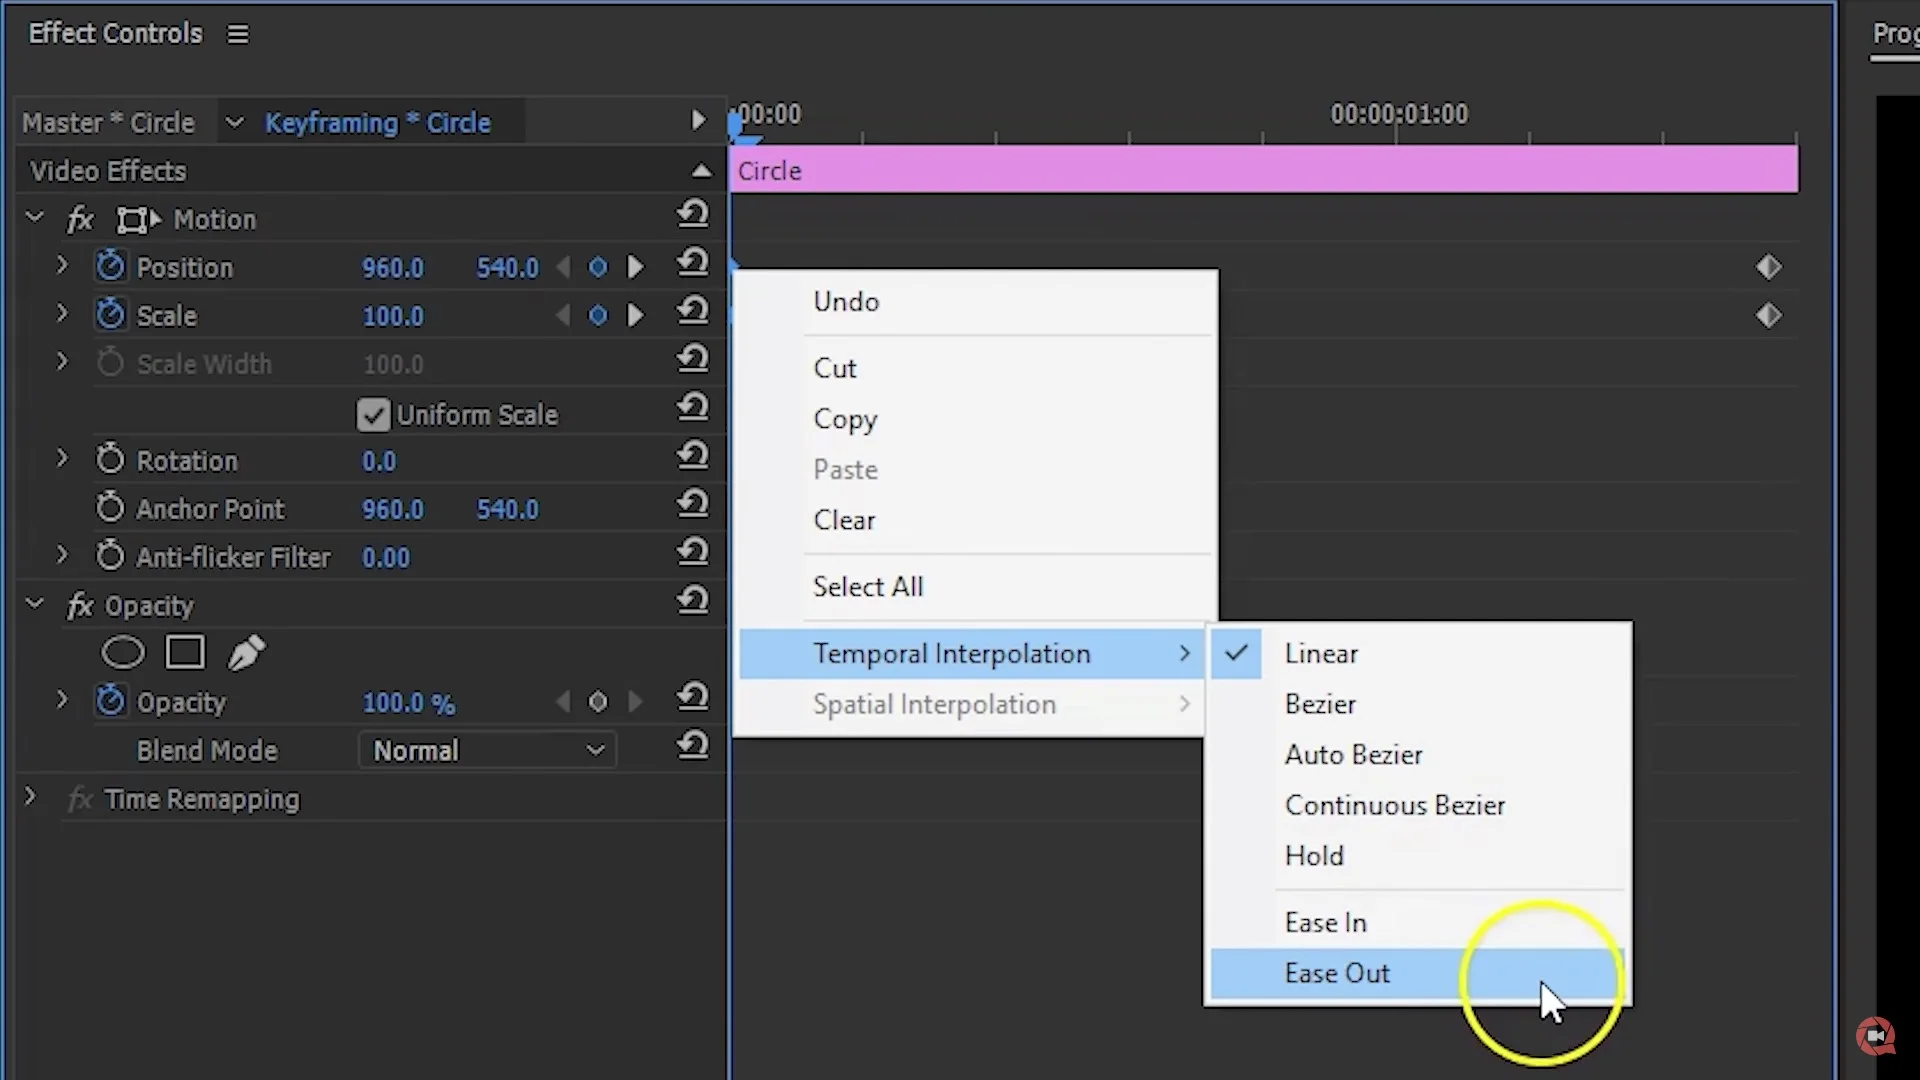The width and height of the screenshot is (1920, 1080).
Task: Select the rectangle mask tool under Opacity
Action: [185, 652]
